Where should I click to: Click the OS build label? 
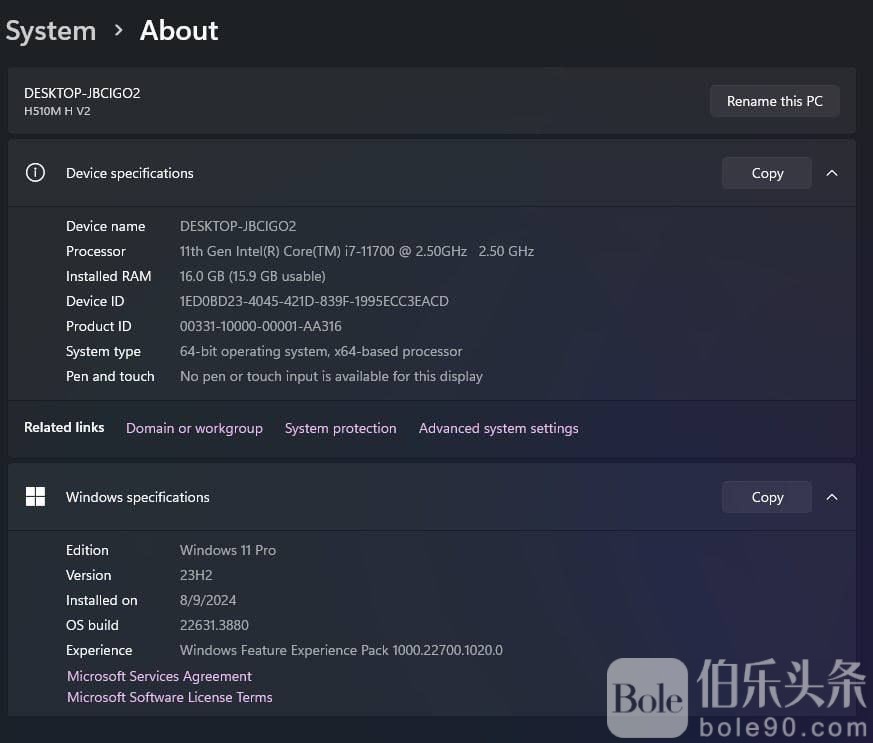coord(92,625)
